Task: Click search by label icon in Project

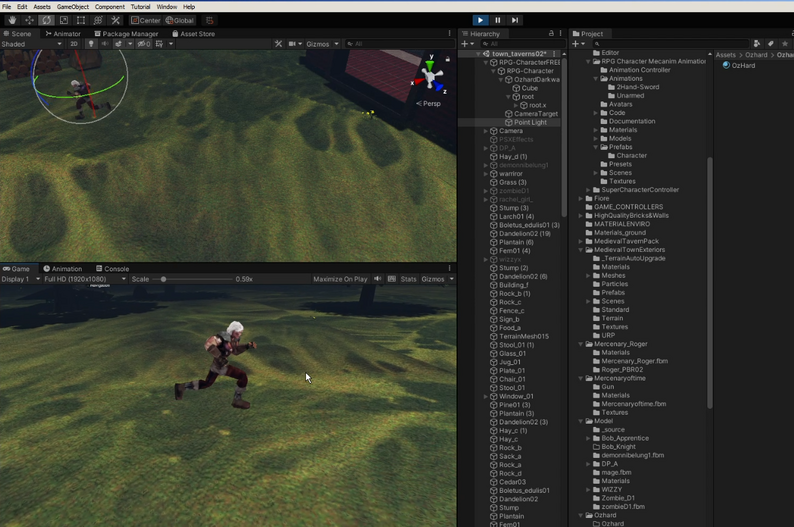Action: (x=771, y=44)
